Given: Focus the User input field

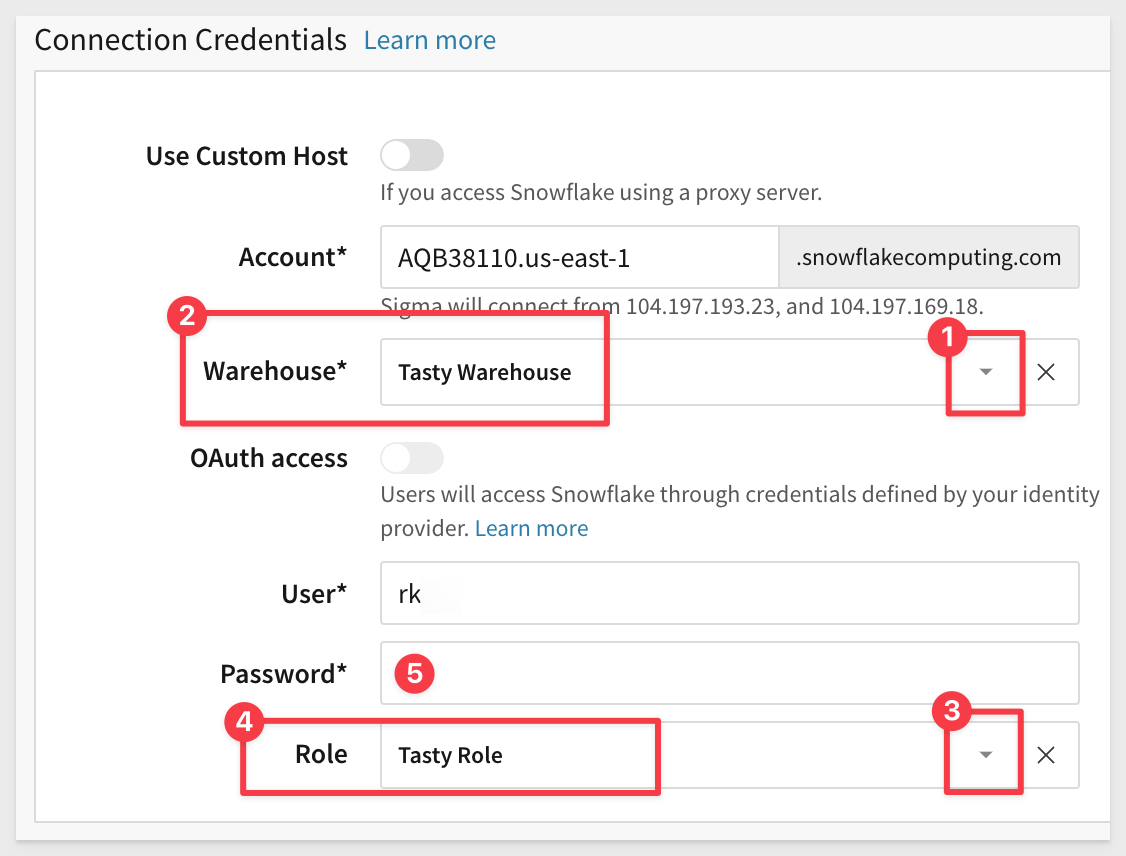Looking at the screenshot, I should click(x=728, y=594).
